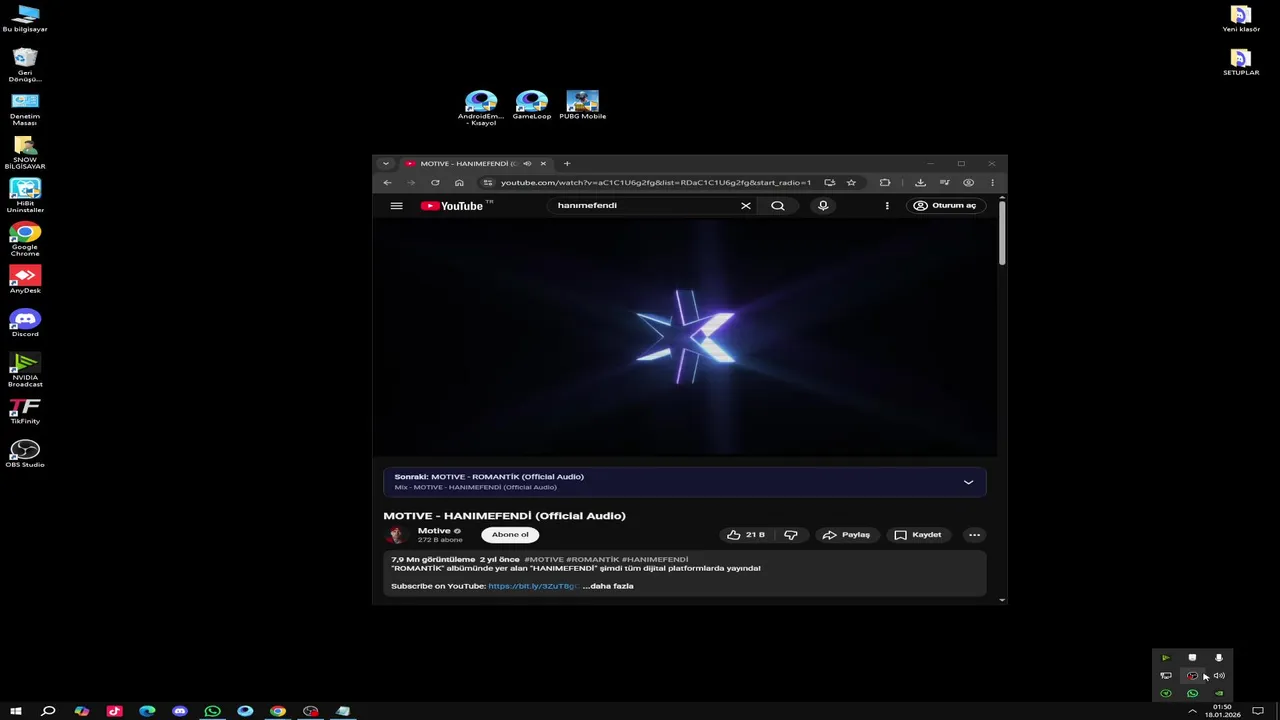This screenshot has height=720, width=1280.
Task: Select Discord desktop icon
Action: 25,323
